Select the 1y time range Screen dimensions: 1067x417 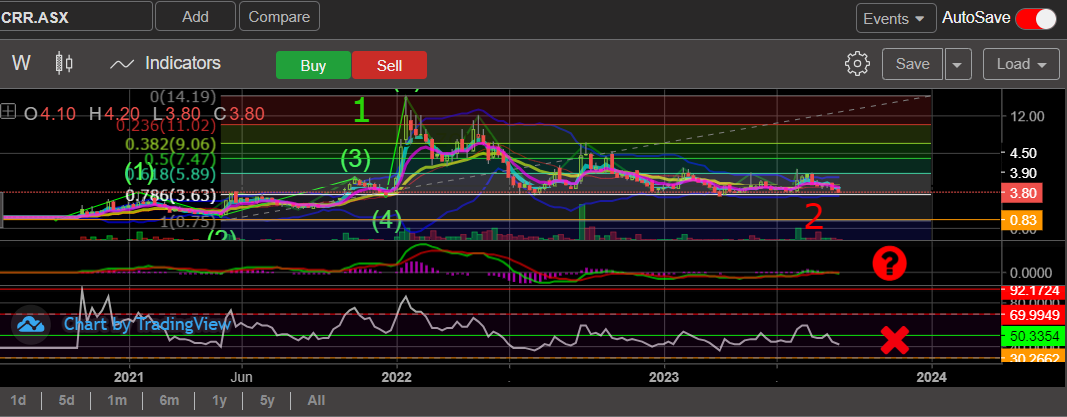click(x=219, y=400)
